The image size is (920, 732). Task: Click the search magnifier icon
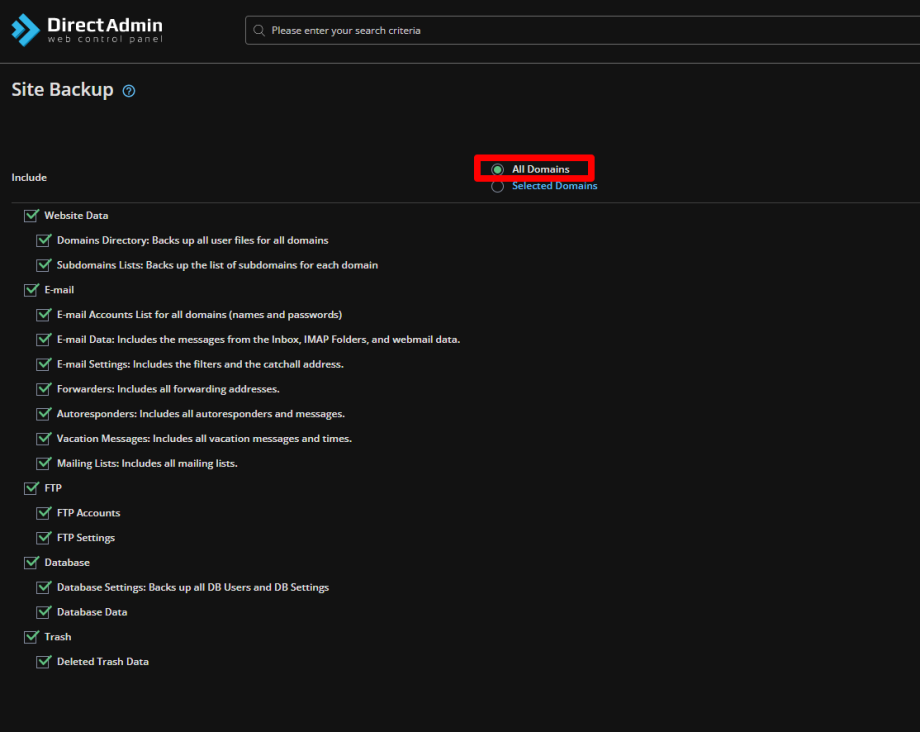pyautogui.click(x=259, y=30)
